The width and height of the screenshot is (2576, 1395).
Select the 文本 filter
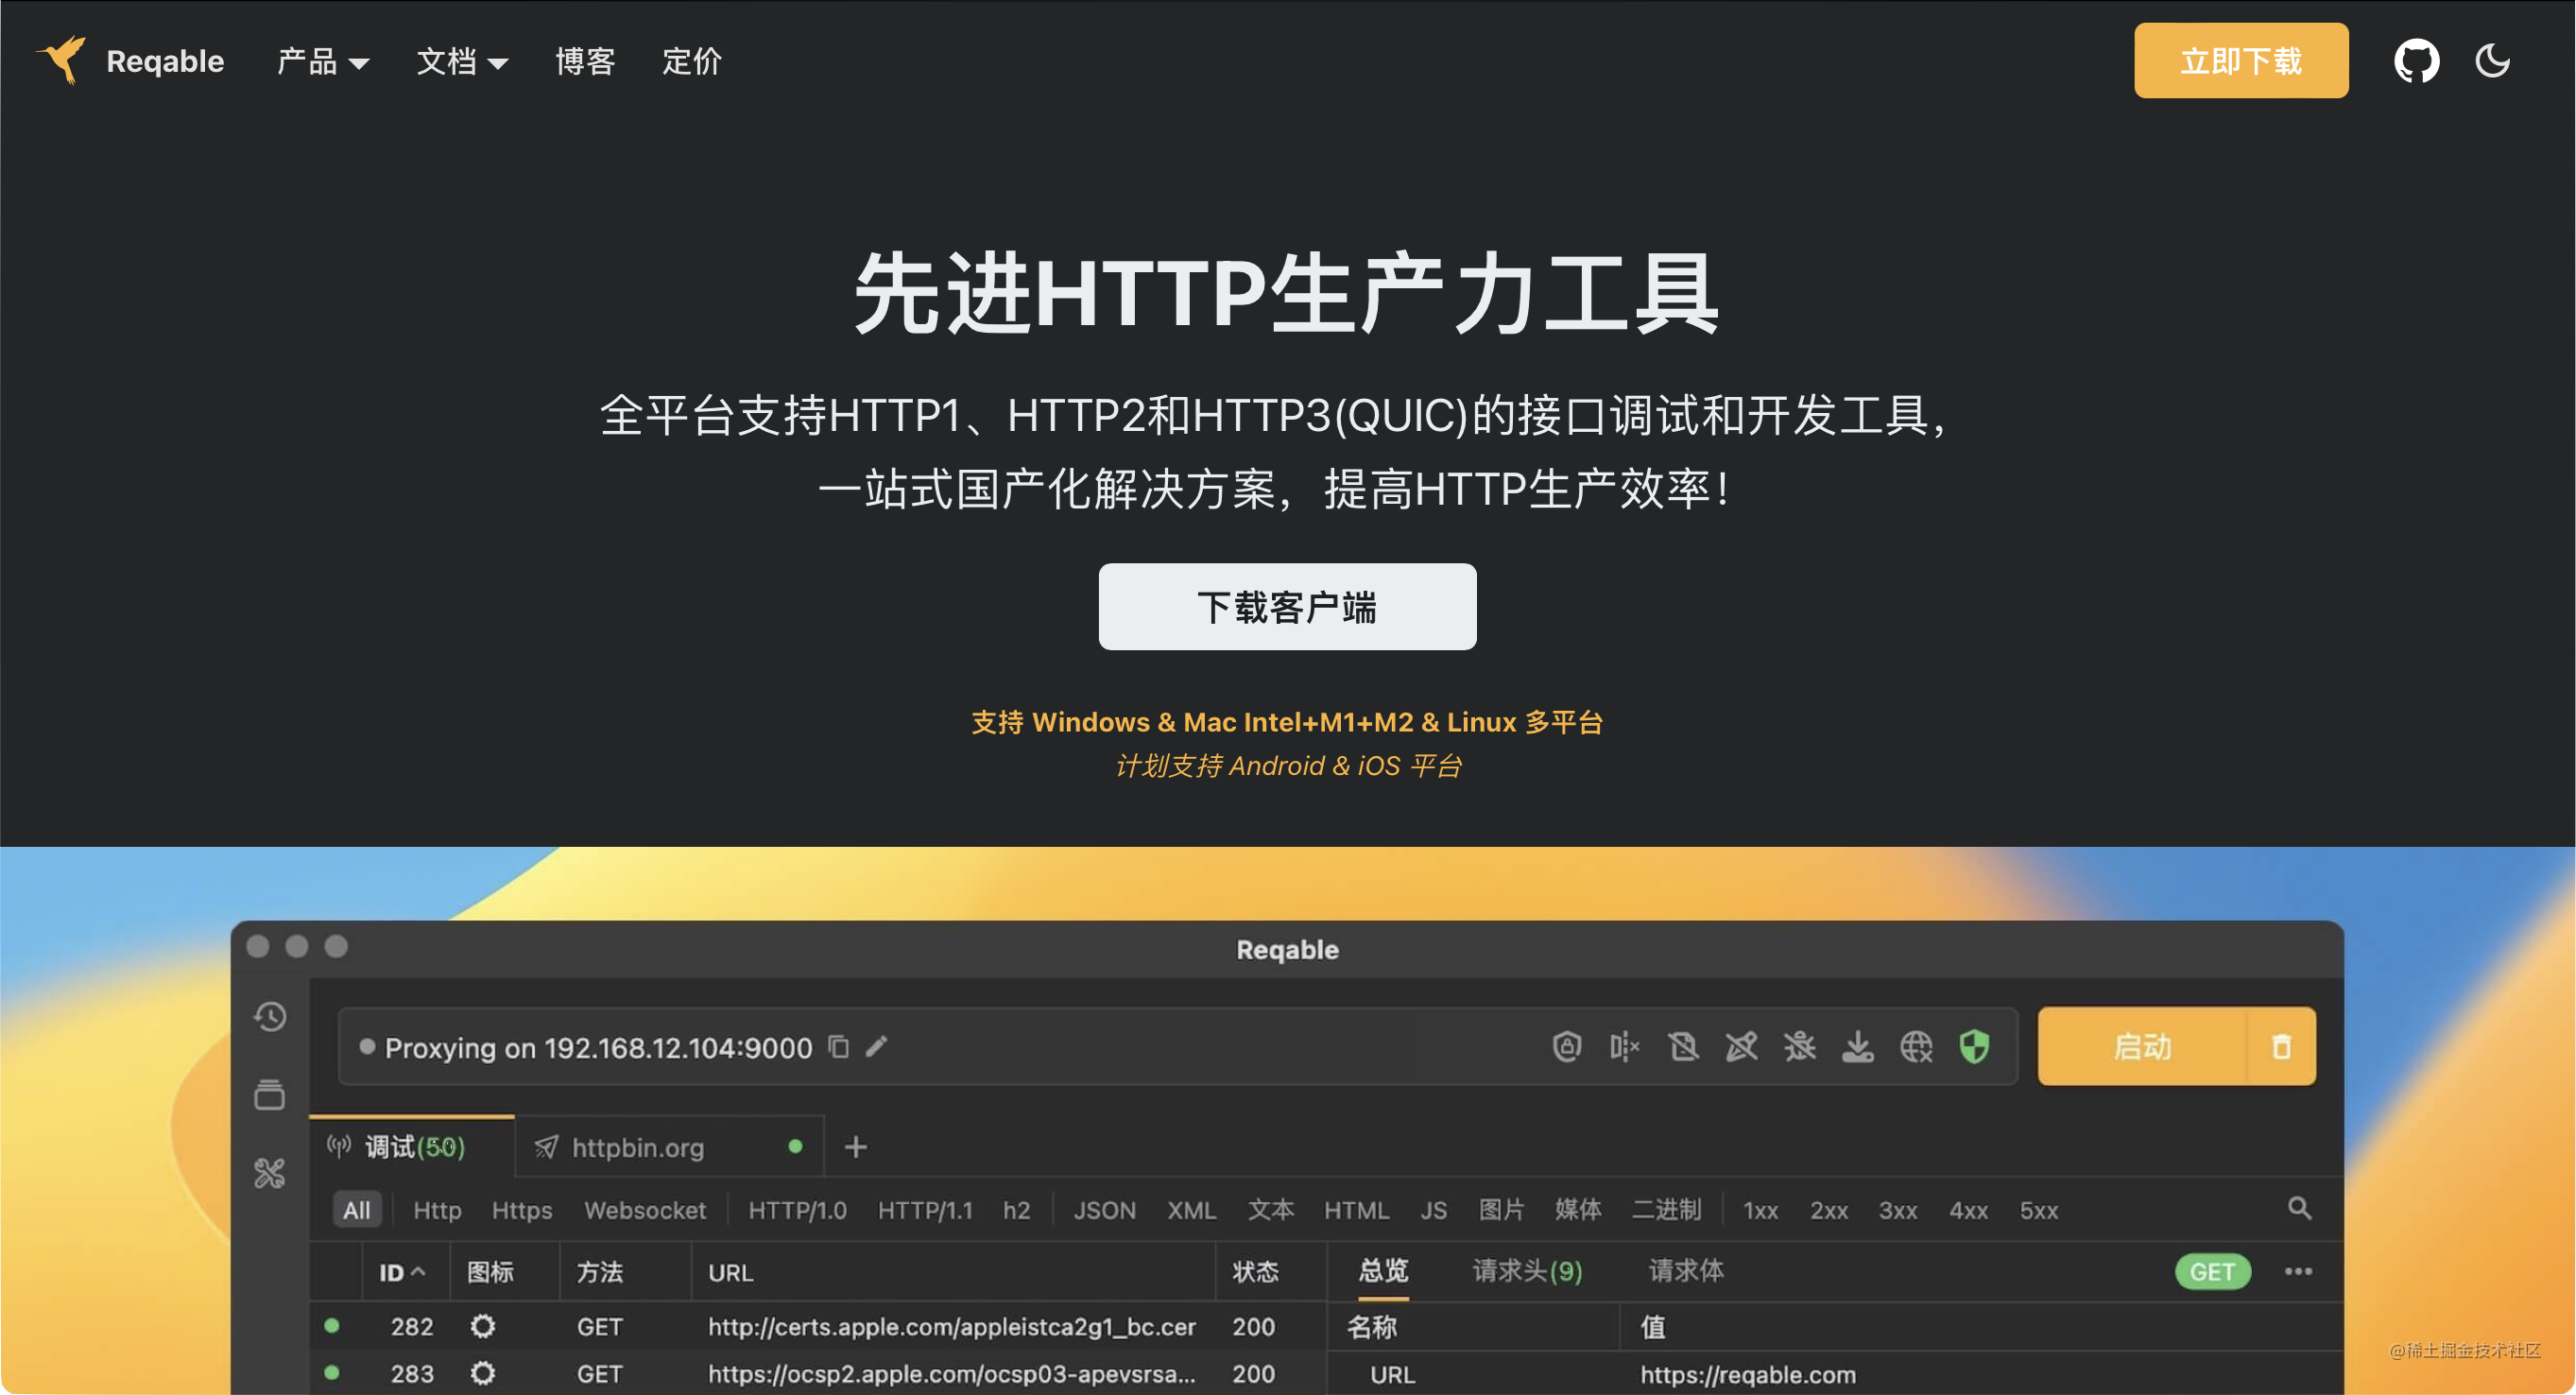coord(1270,1210)
